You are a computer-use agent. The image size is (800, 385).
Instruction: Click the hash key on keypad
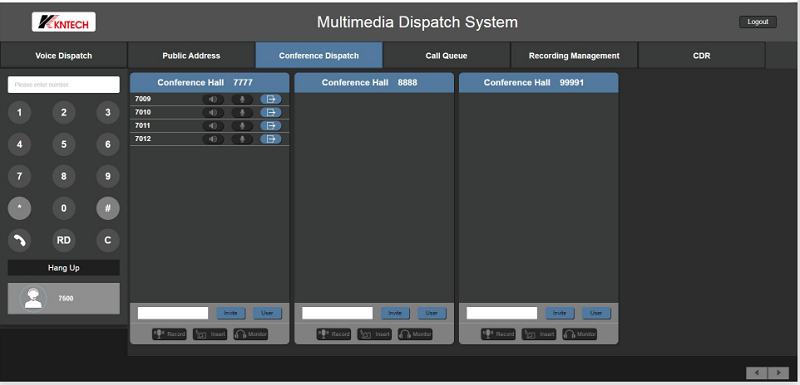click(108, 208)
